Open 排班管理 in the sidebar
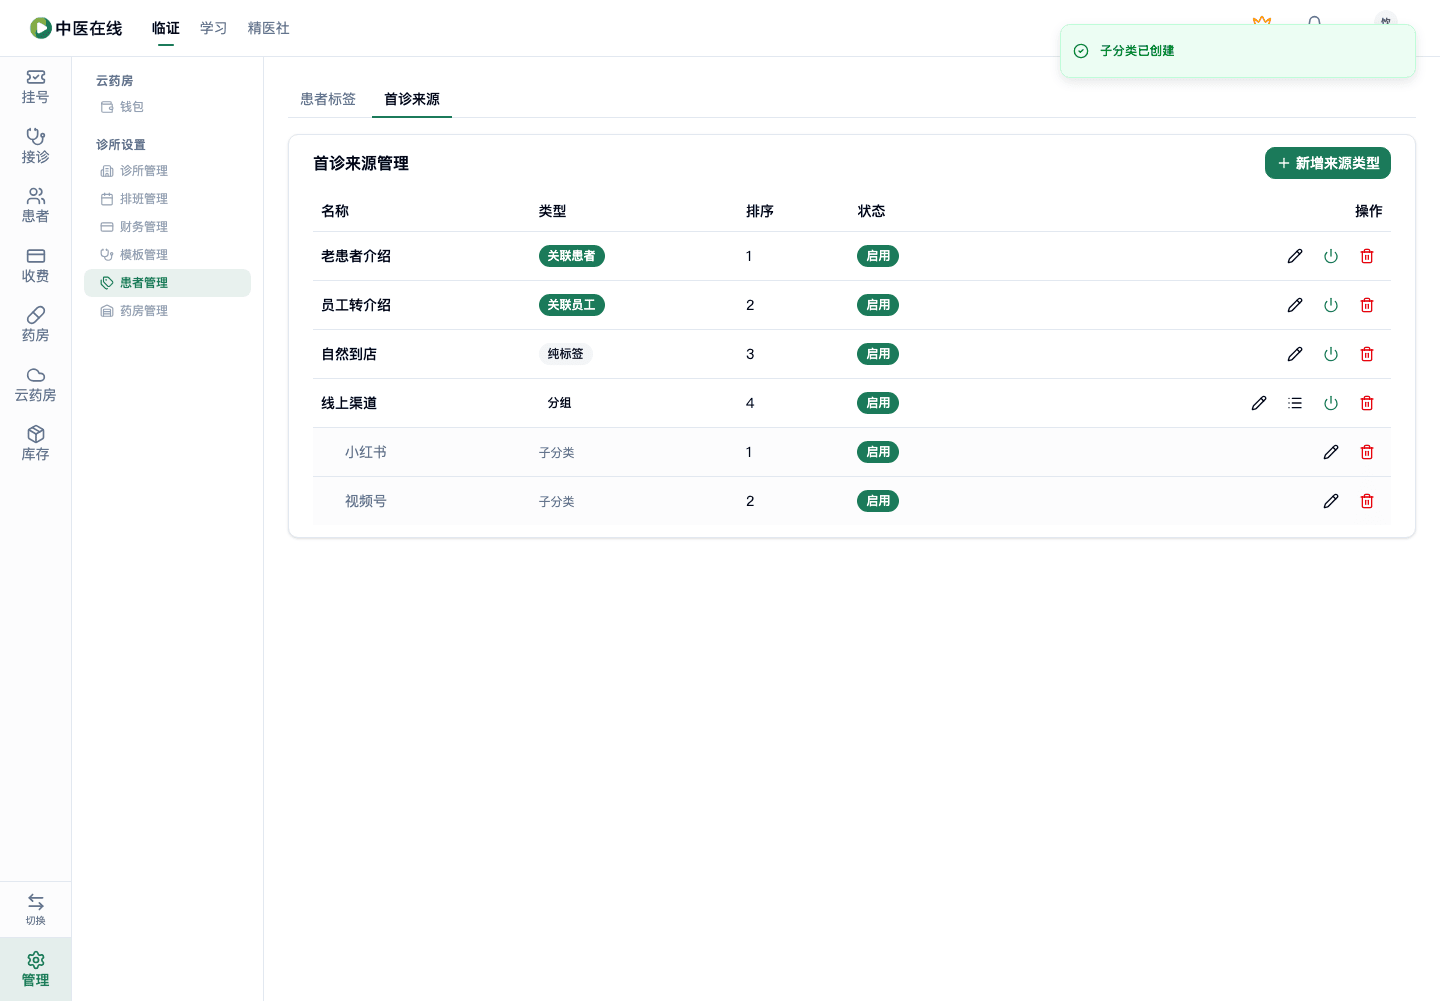 [x=167, y=199]
